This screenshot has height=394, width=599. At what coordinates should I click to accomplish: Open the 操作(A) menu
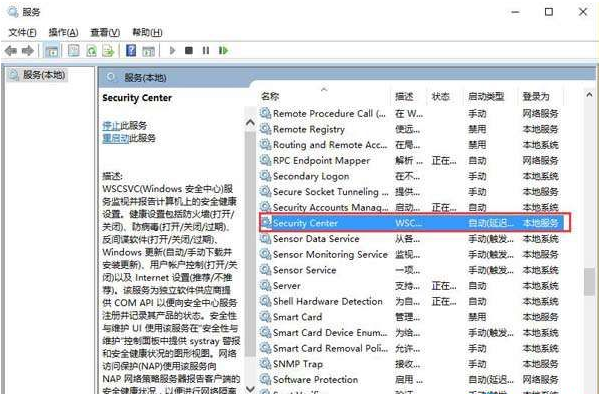[x=63, y=32]
